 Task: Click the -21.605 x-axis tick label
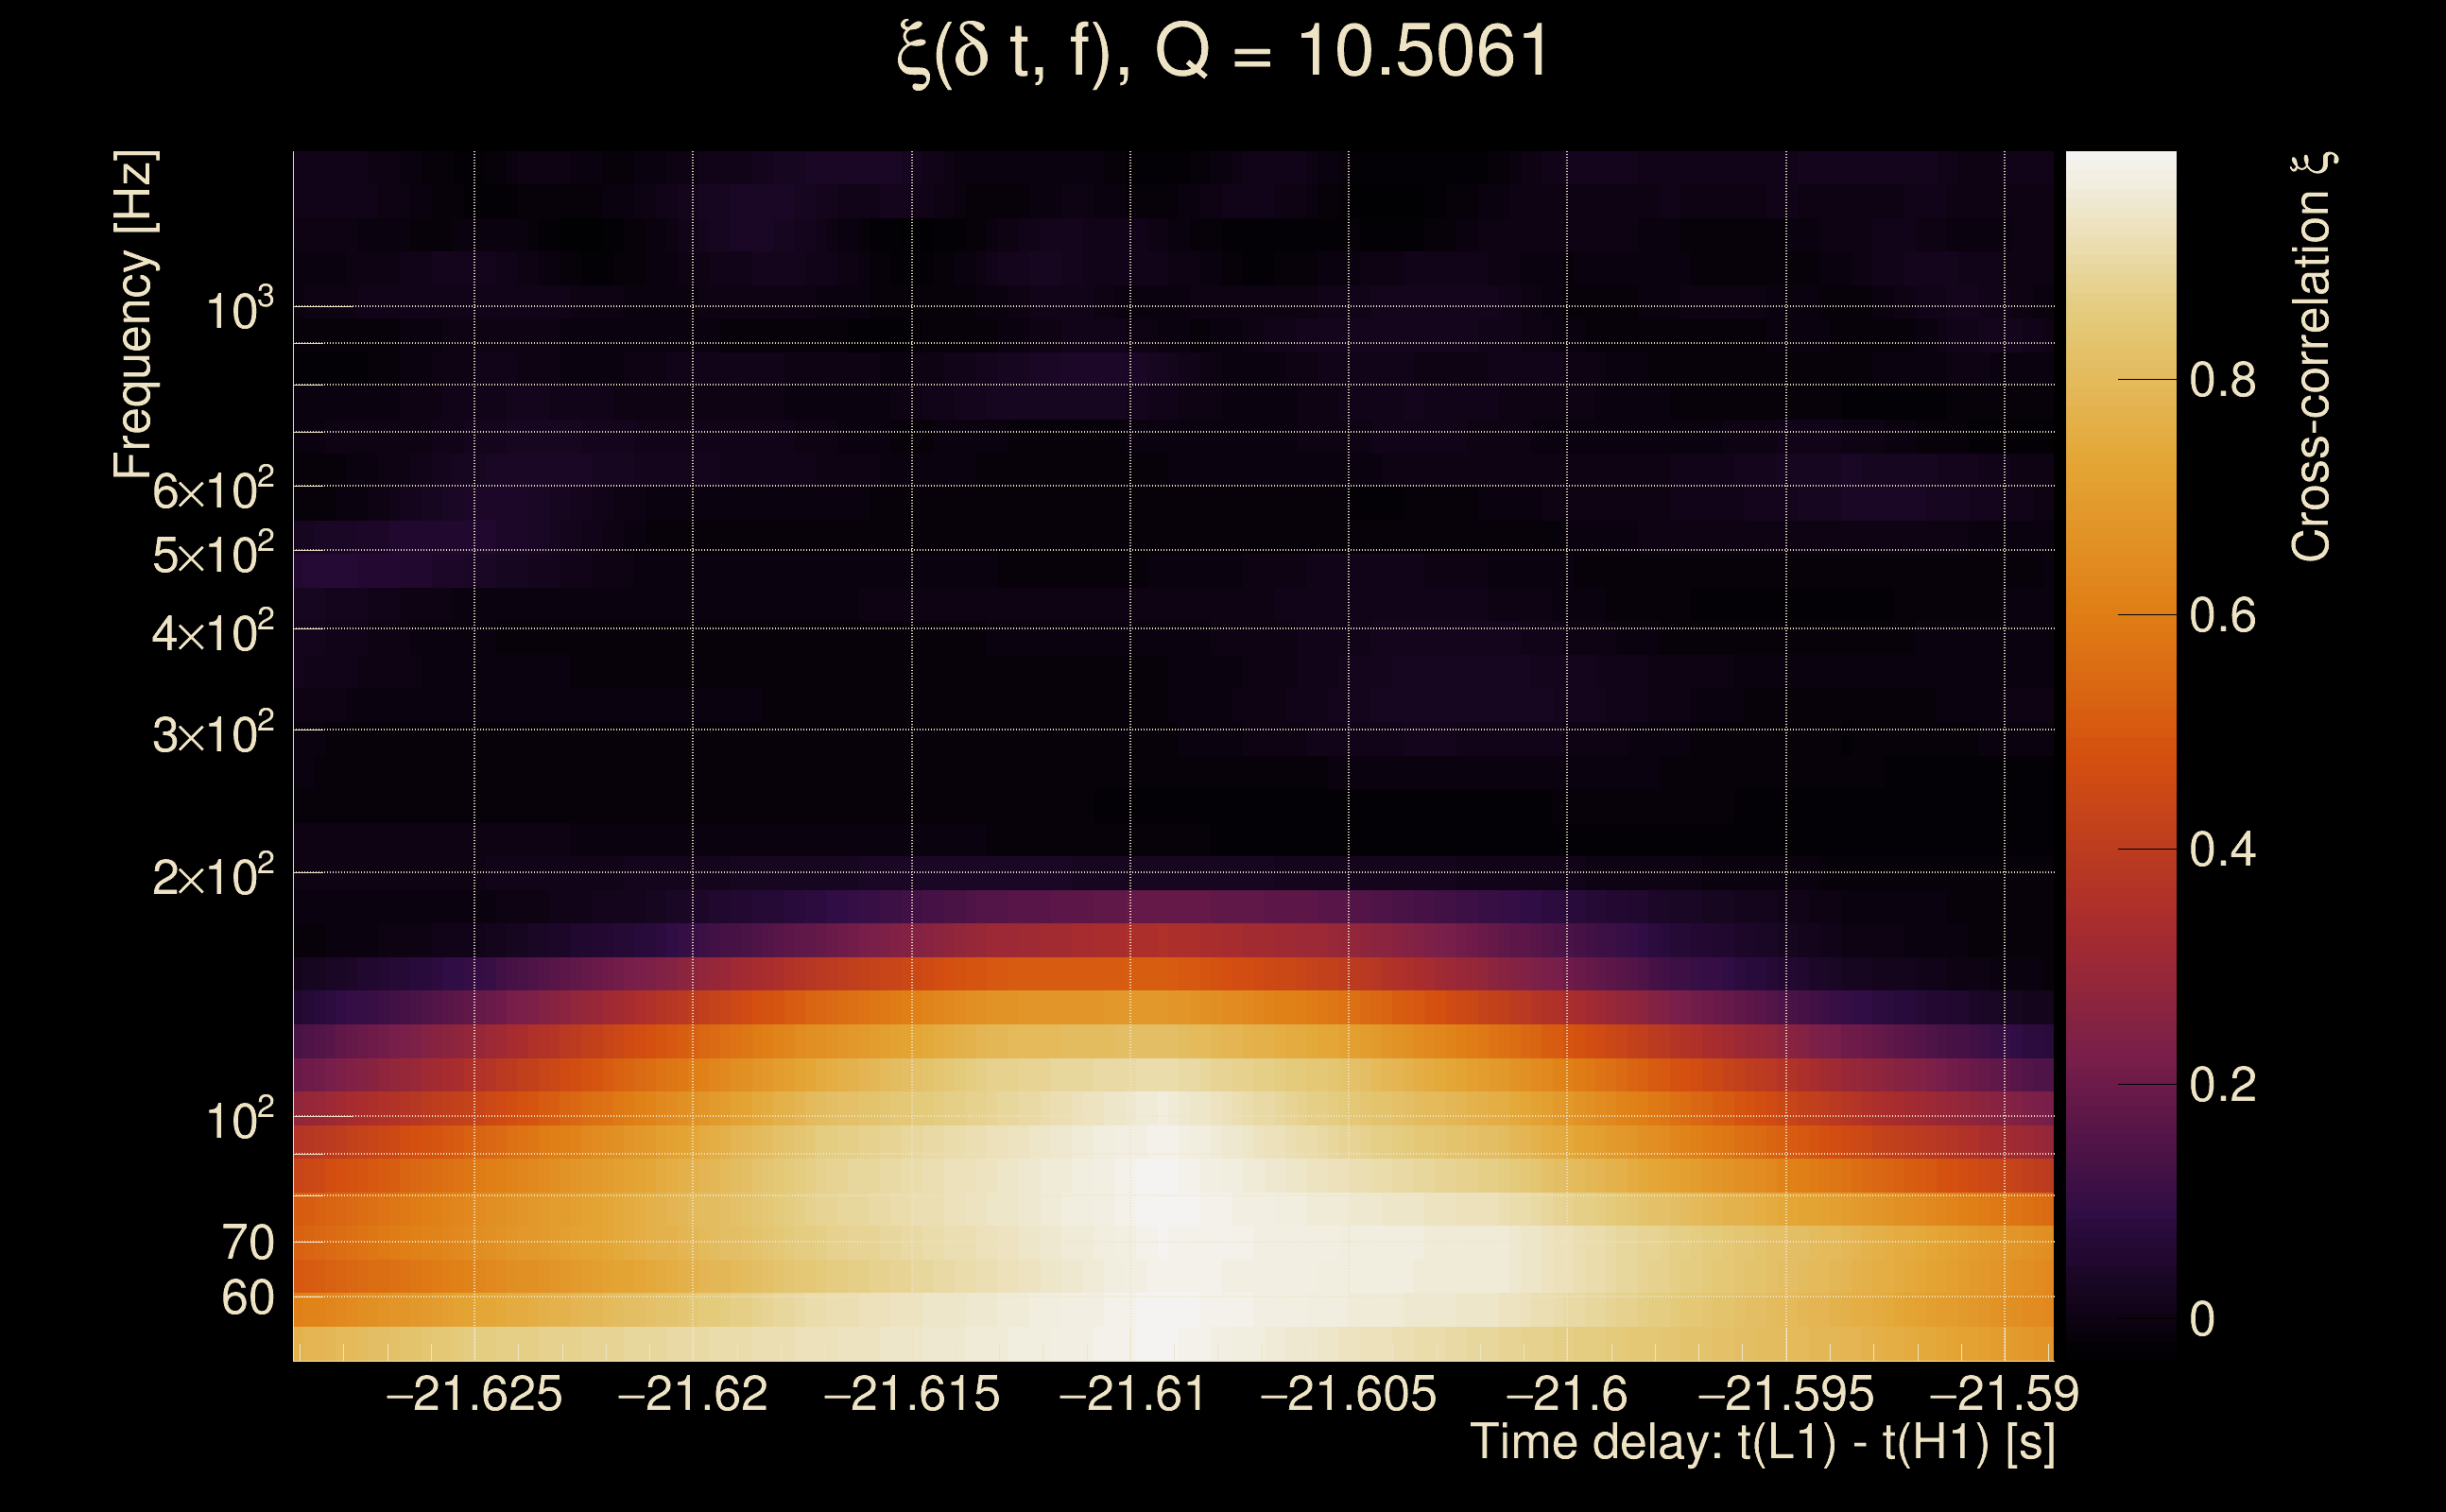point(1348,1394)
